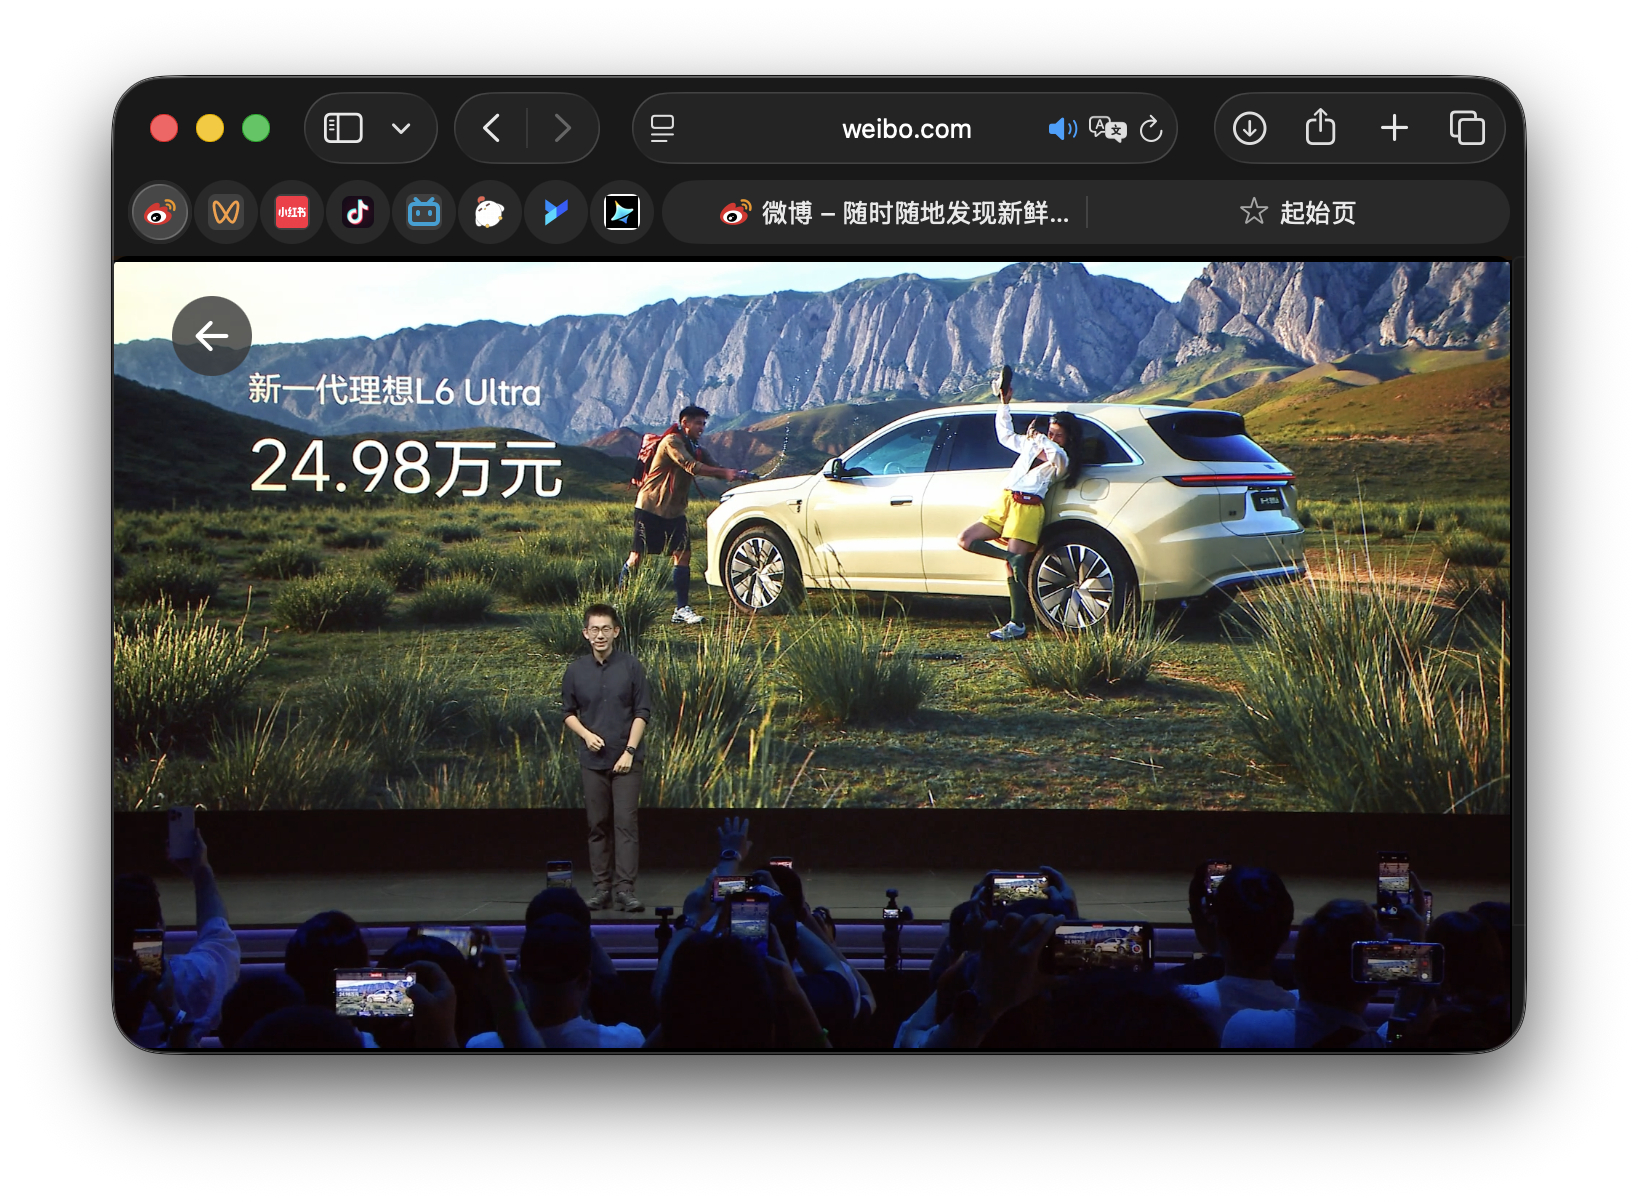Go forward in browser history

point(563,128)
